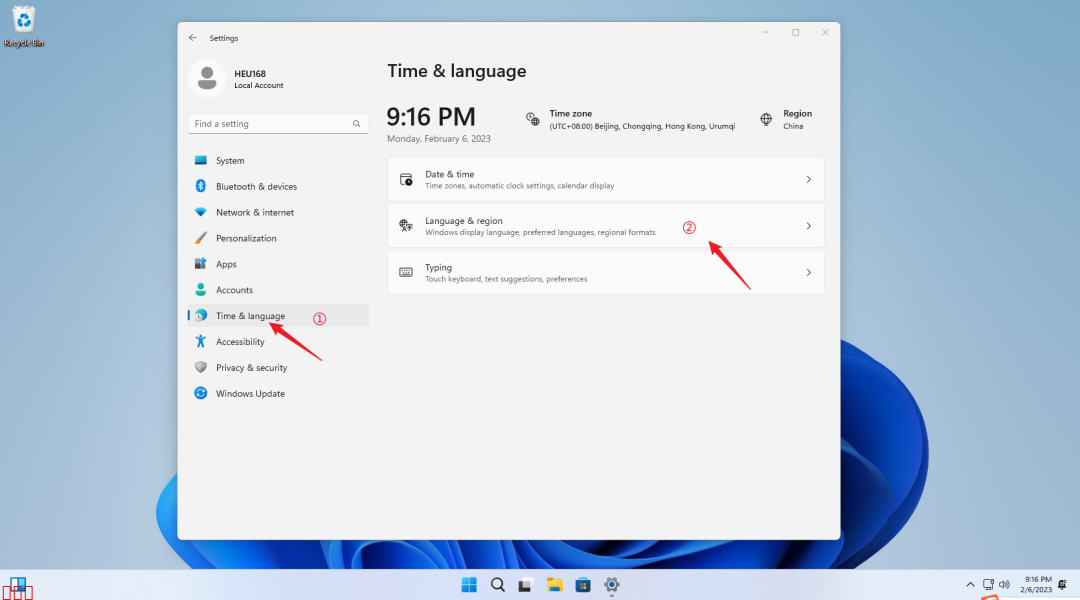Open the notification bell icon

click(x=1063, y=585)
